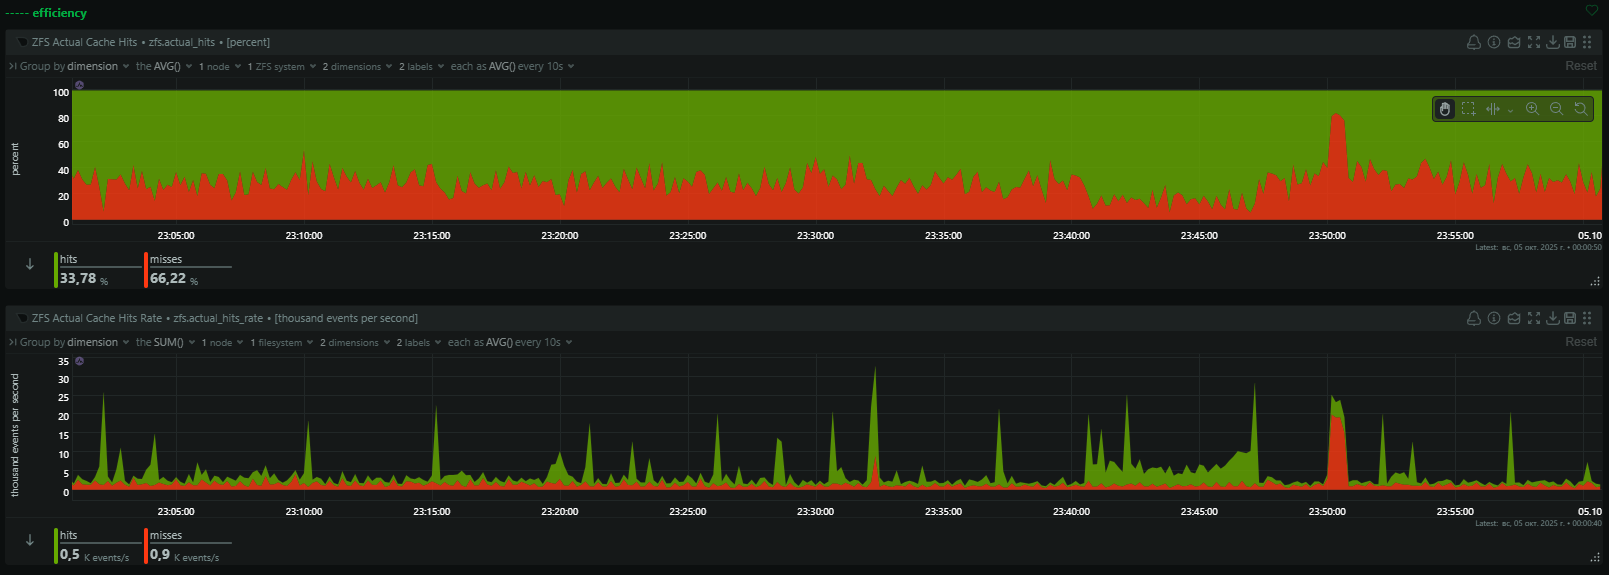Zoom out on the cache hits chart
This screenshot has width=1609, height=575.
click(1556, 109)
